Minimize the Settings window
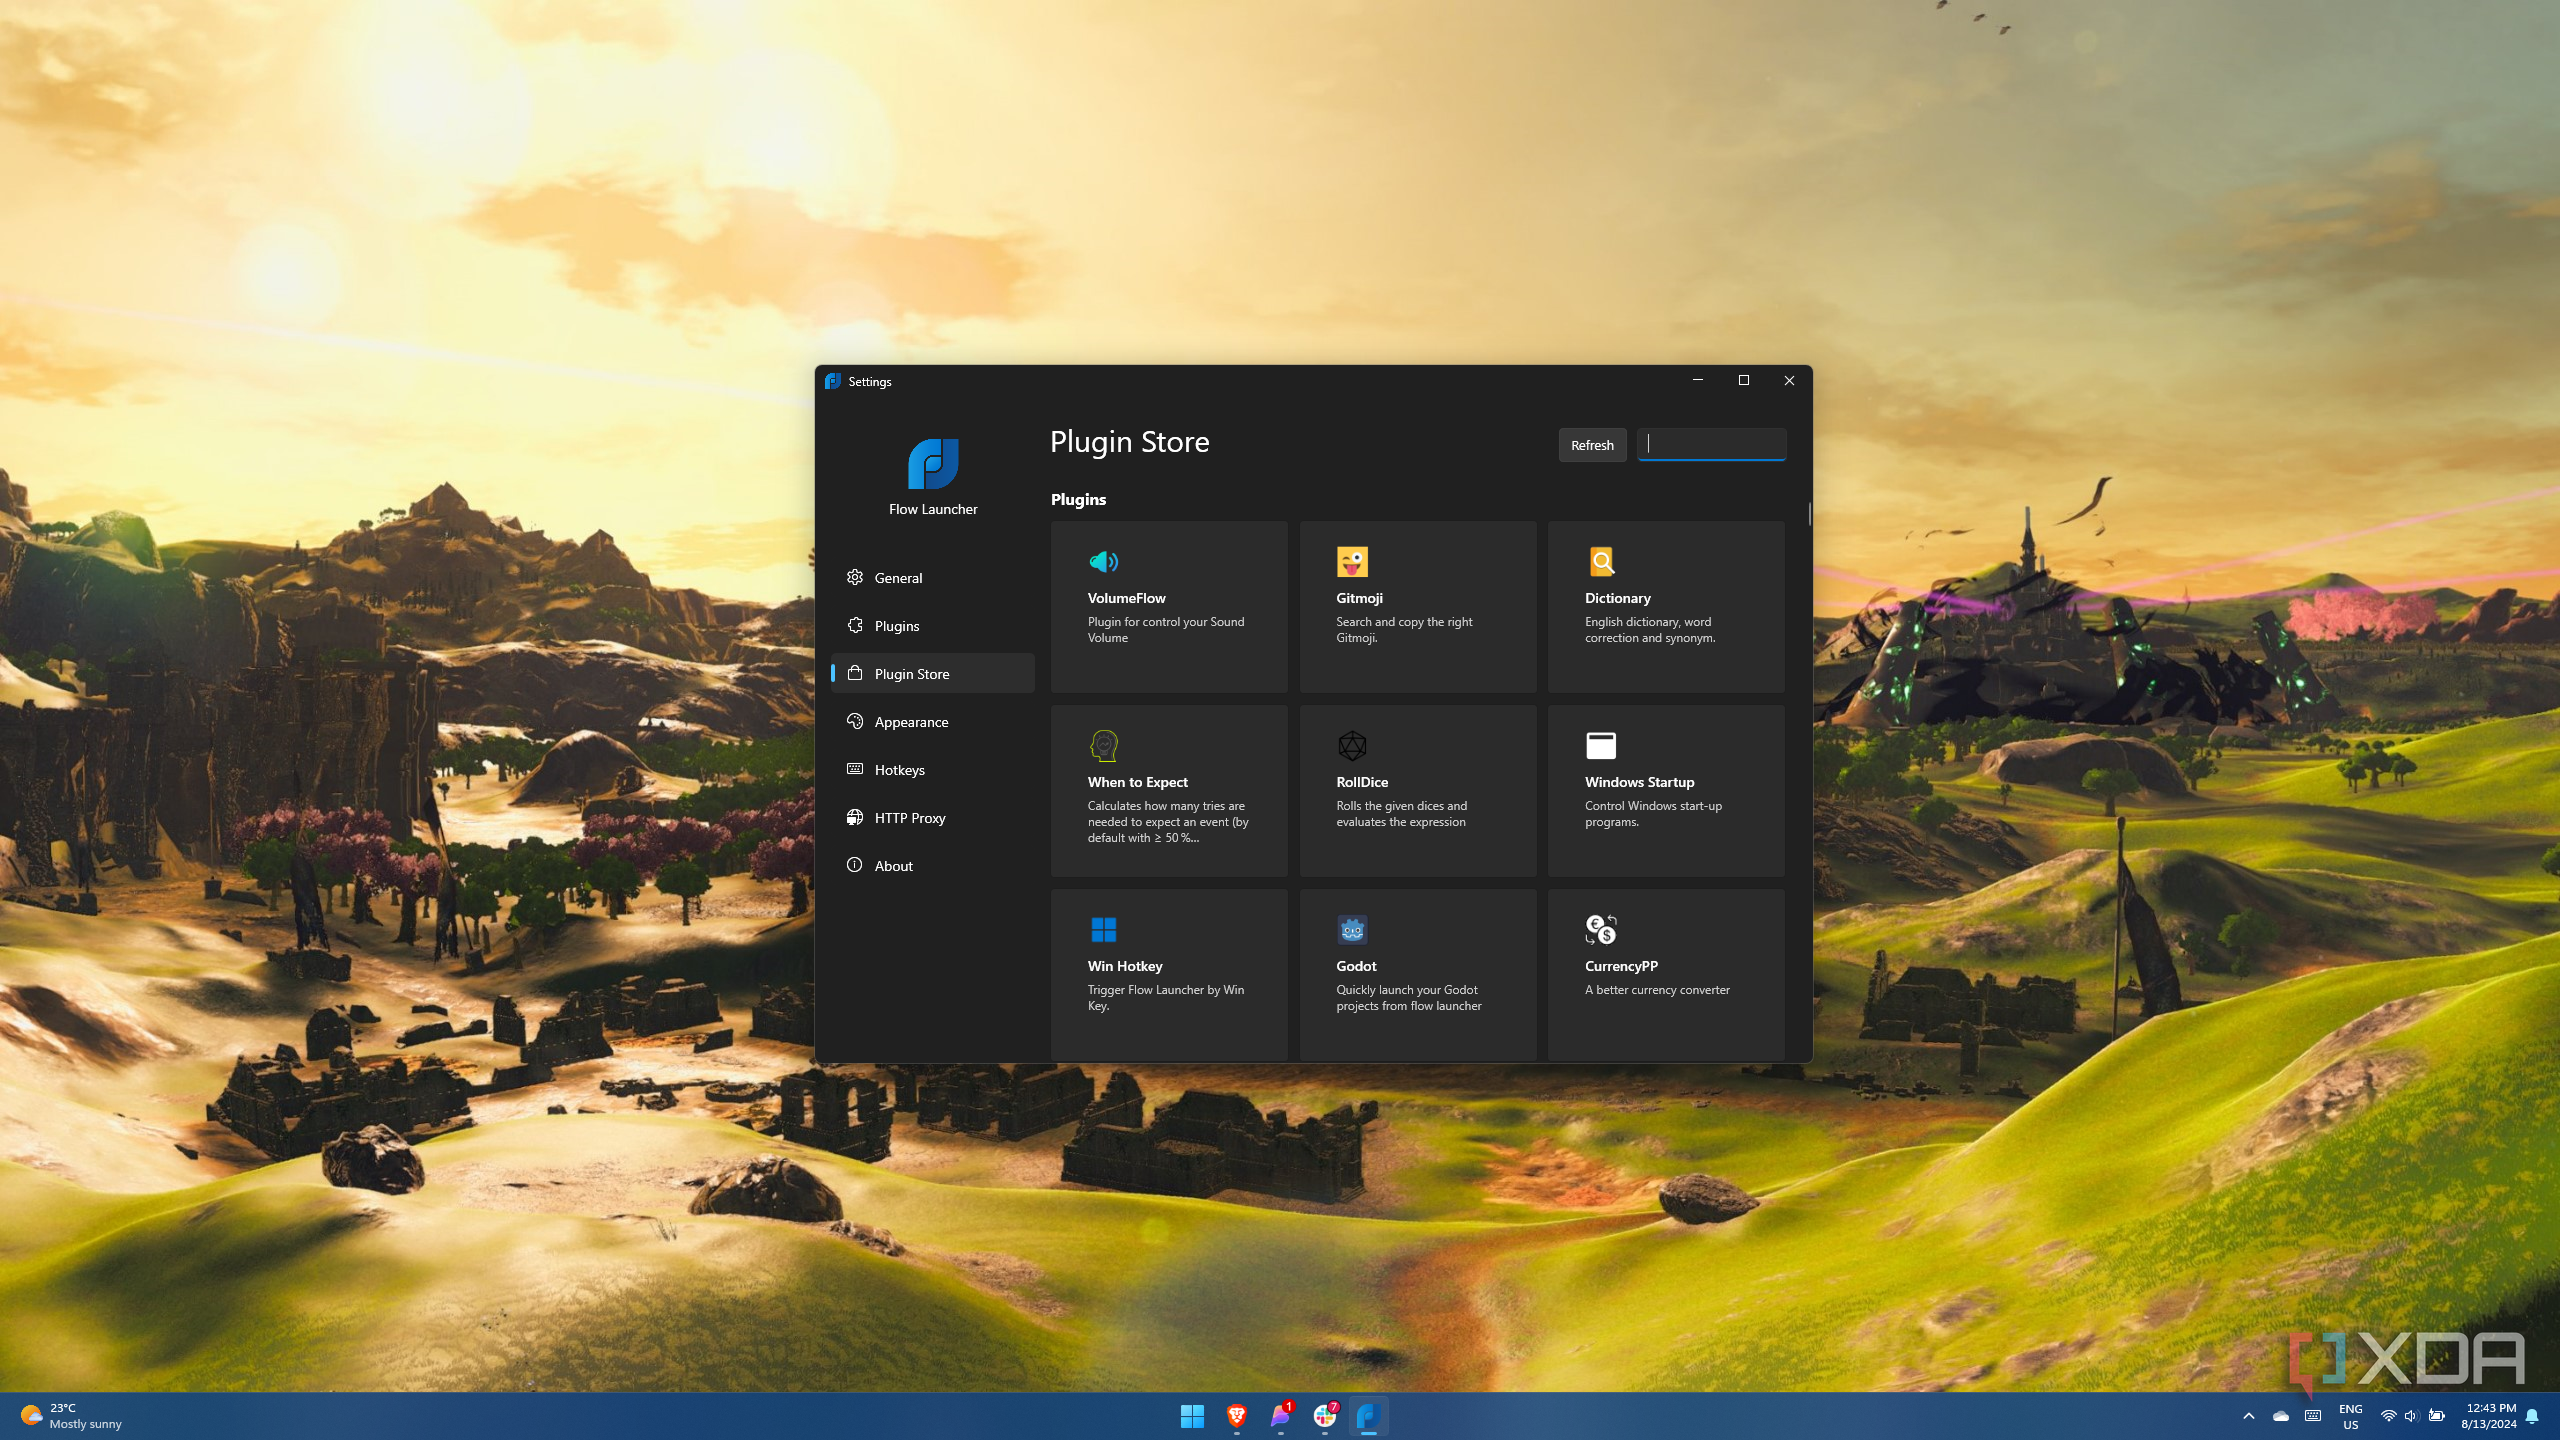Viewport: 2560px width, 1440px height. (1698, 381)
